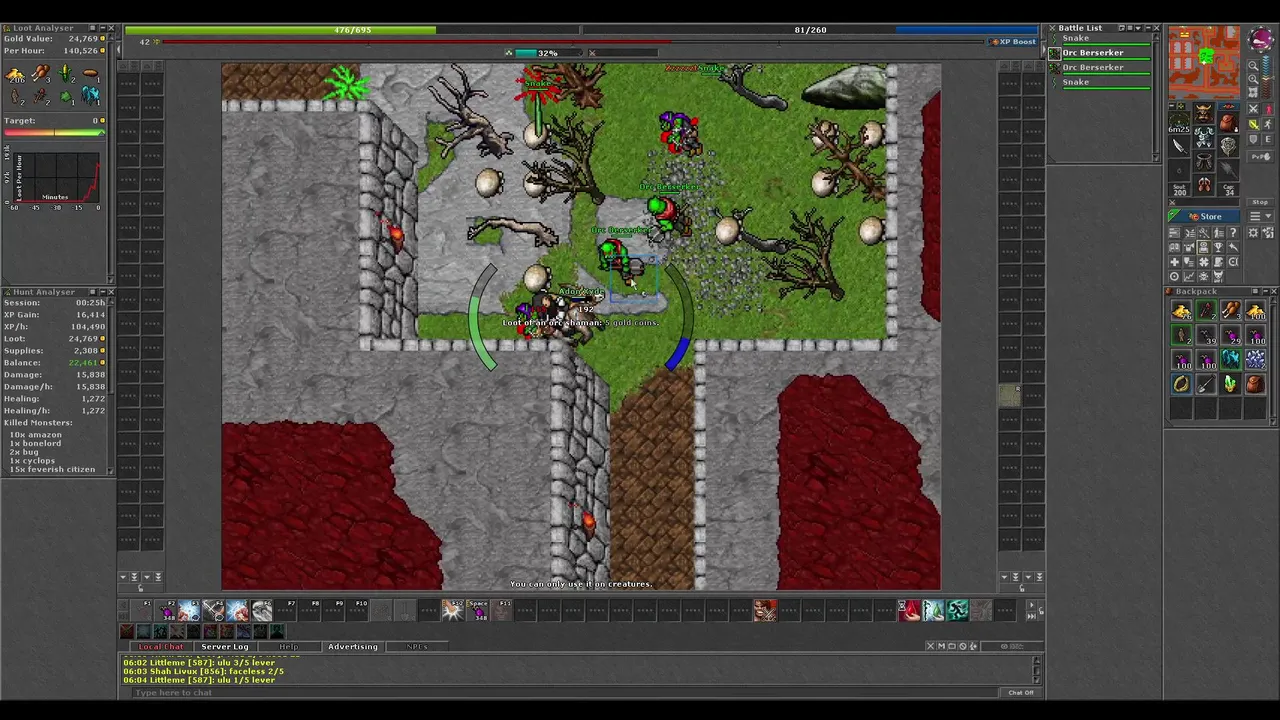Click the legs equipment slot
This screenshot has width=1280, height=720.
[1204, 160]
